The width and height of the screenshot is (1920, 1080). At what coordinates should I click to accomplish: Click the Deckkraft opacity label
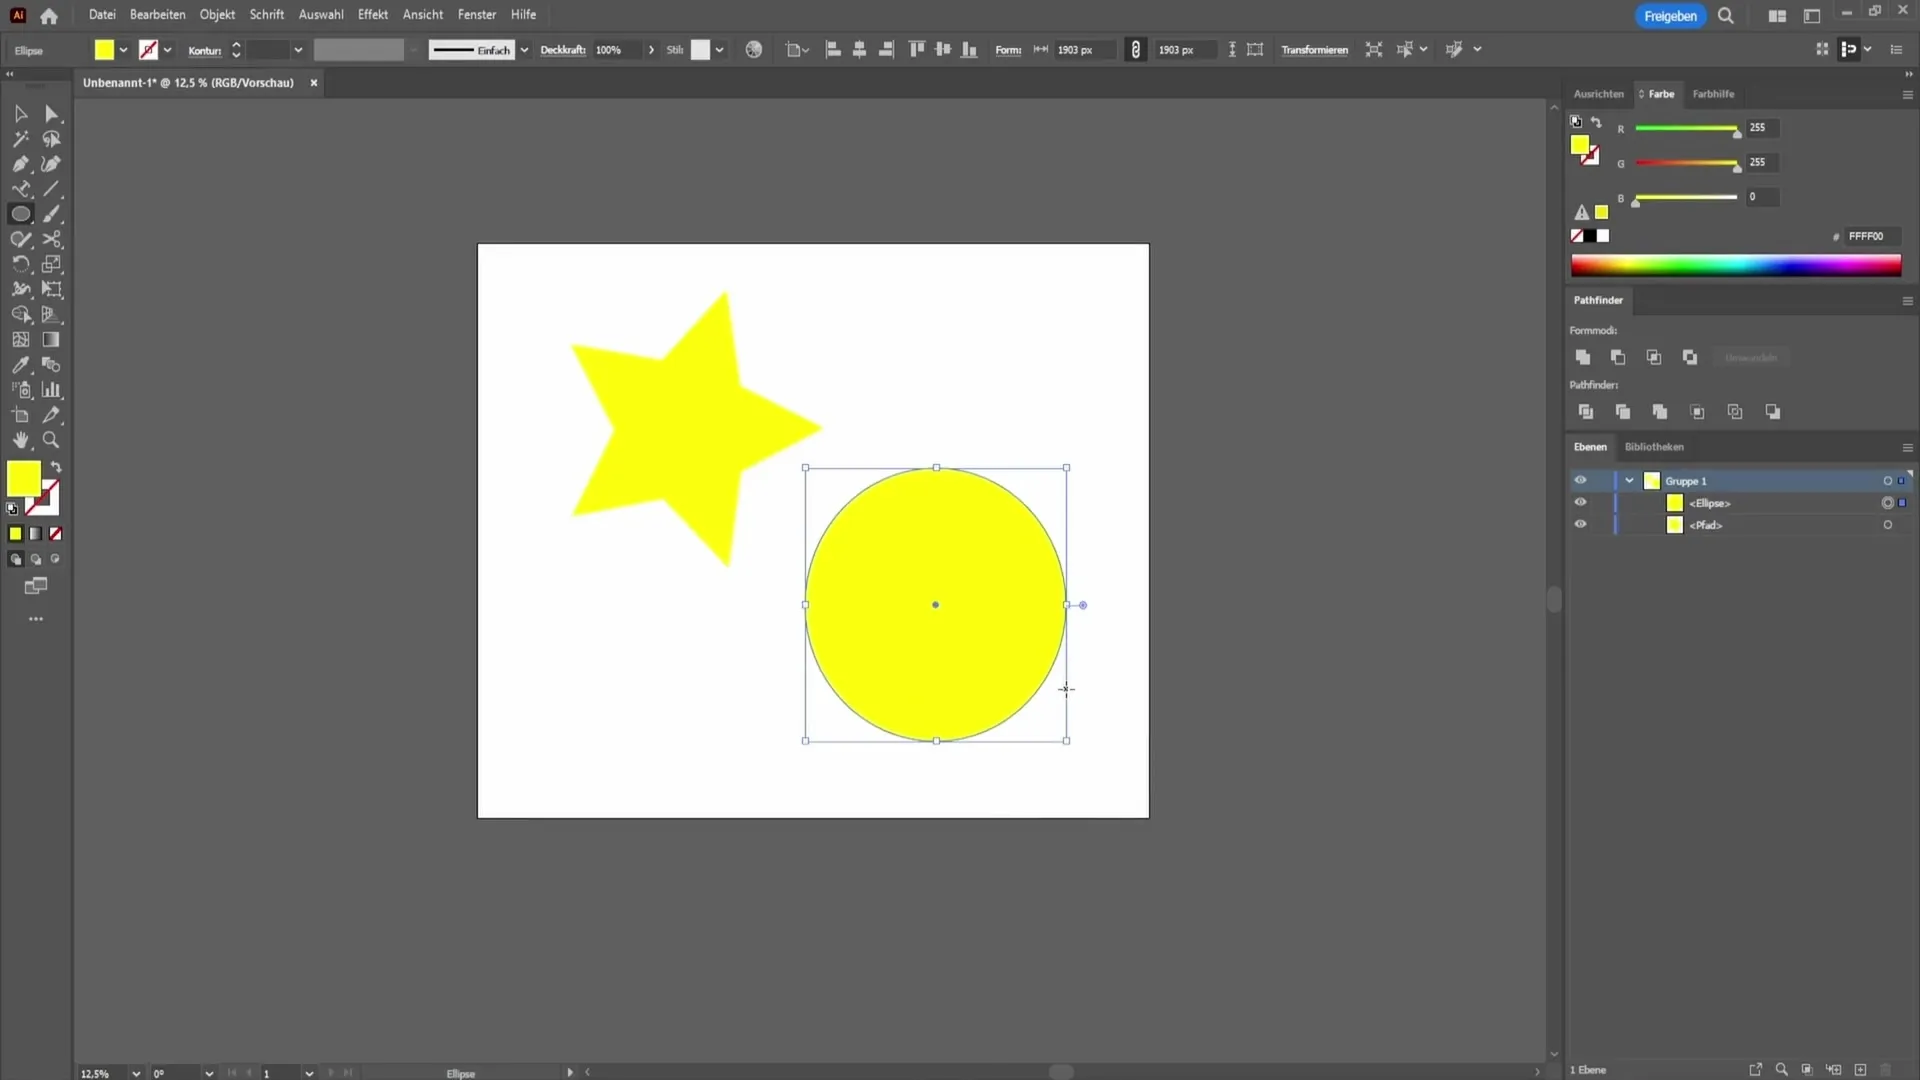click(563, 50)
